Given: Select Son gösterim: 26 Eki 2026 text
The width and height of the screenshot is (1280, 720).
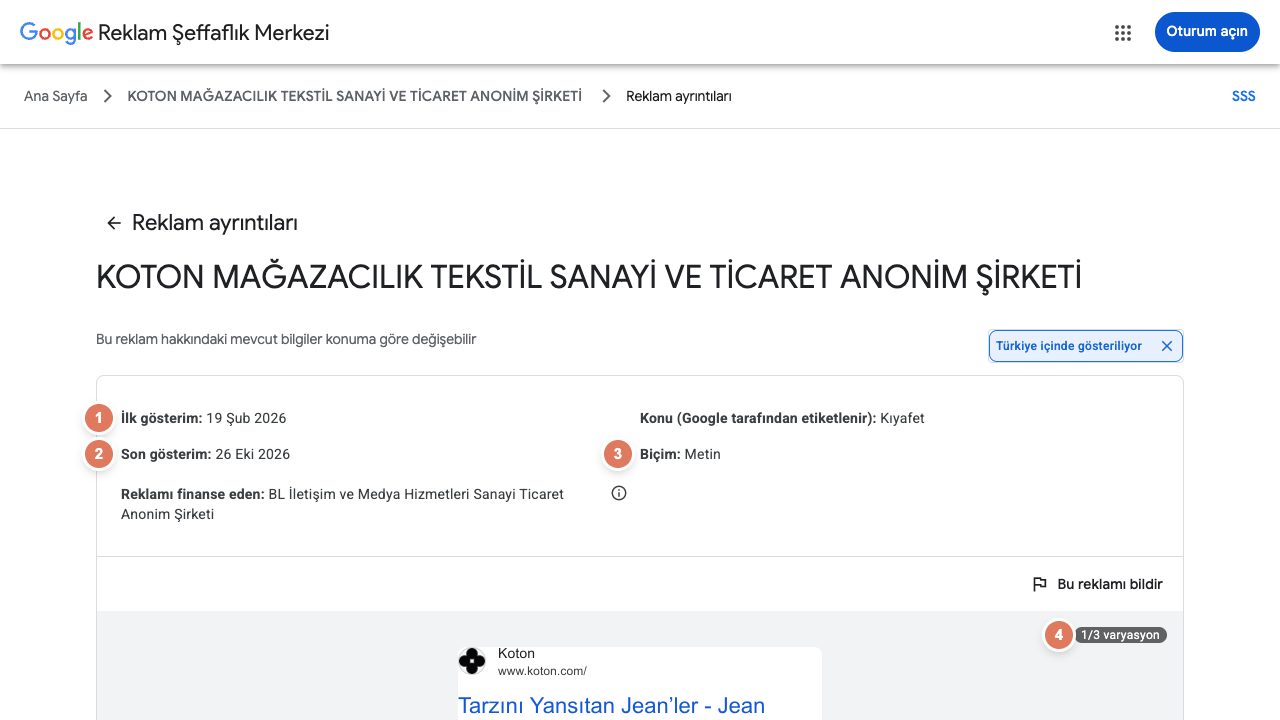Looking at the screenshot, I should click(x=205, y=454).
